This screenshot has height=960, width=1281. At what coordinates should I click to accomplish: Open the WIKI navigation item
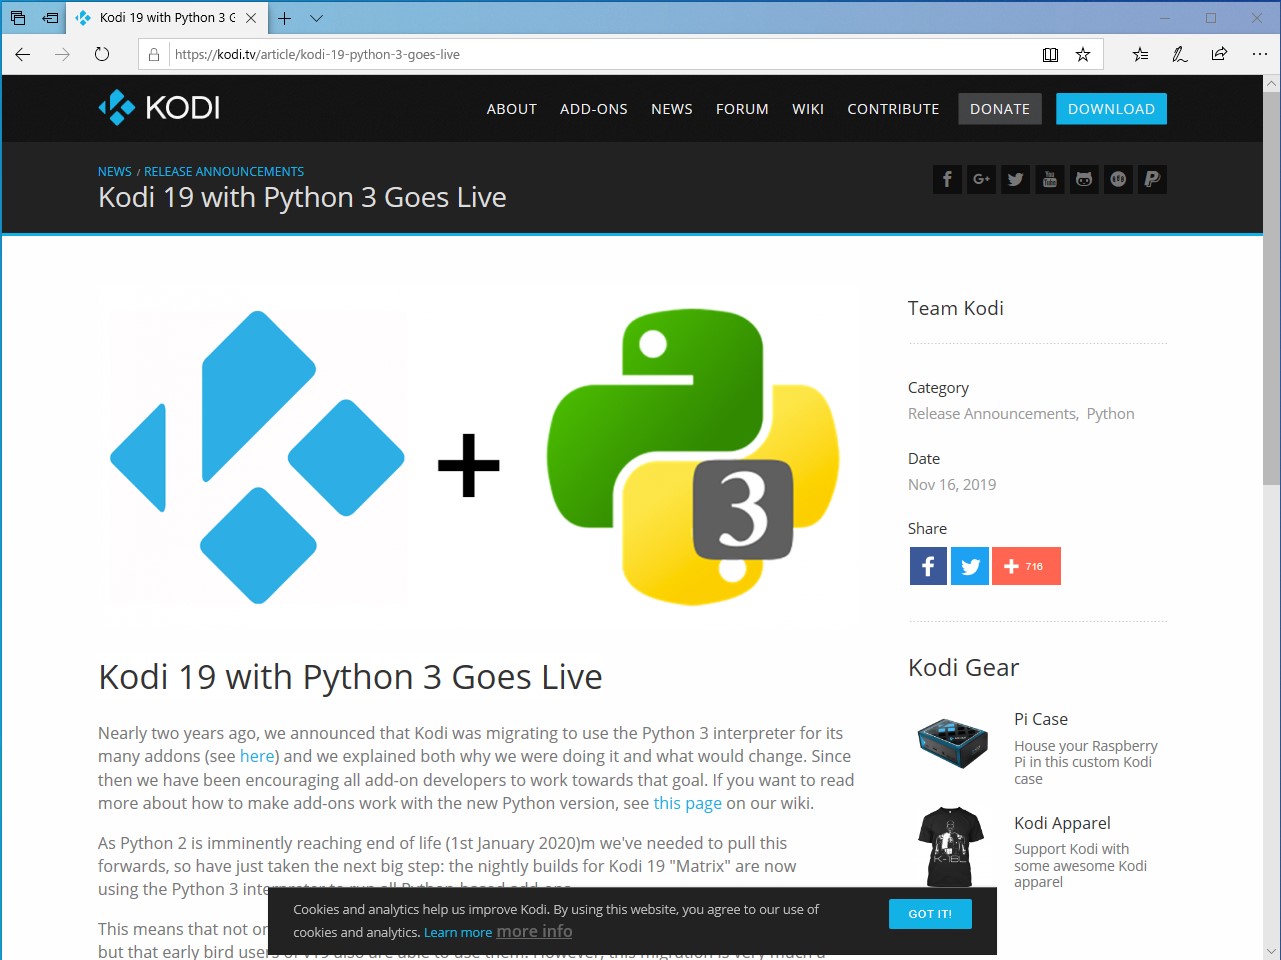(x=808, y=109)
